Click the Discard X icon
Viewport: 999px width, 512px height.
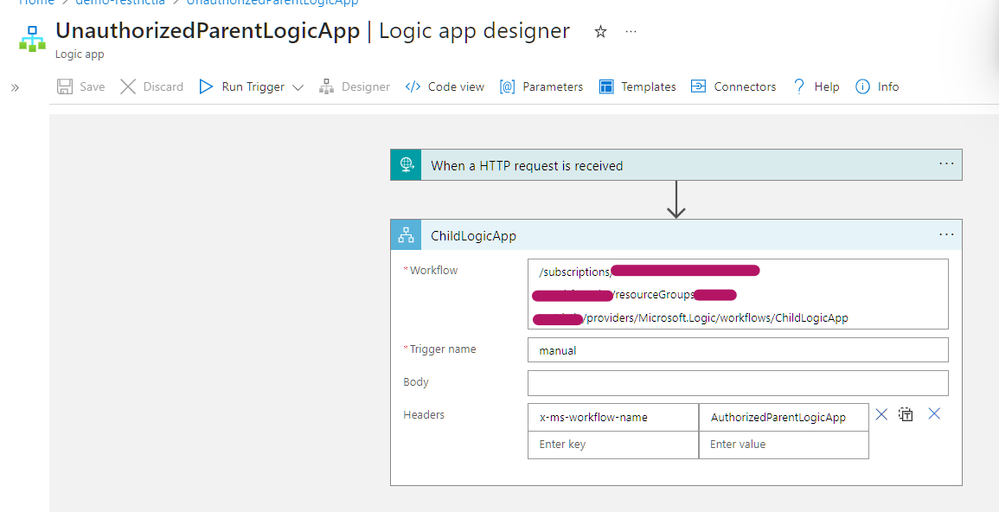click(x=128, y=87)
